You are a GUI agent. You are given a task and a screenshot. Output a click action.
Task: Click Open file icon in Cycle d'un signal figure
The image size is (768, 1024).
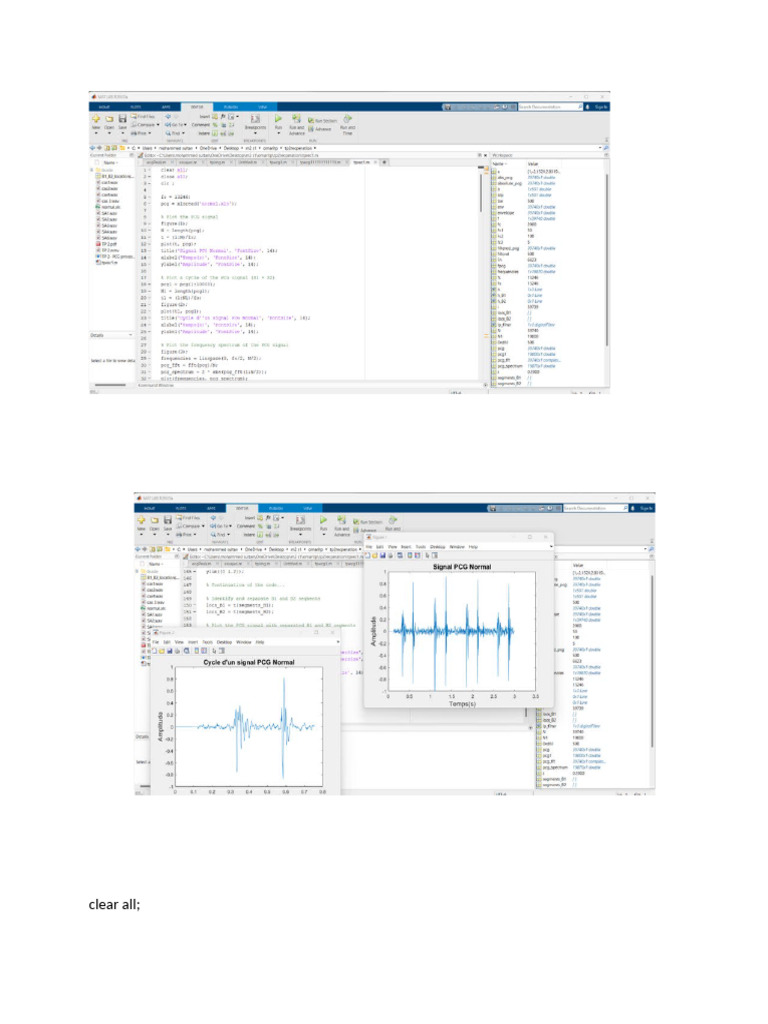(x=162, y=651)
